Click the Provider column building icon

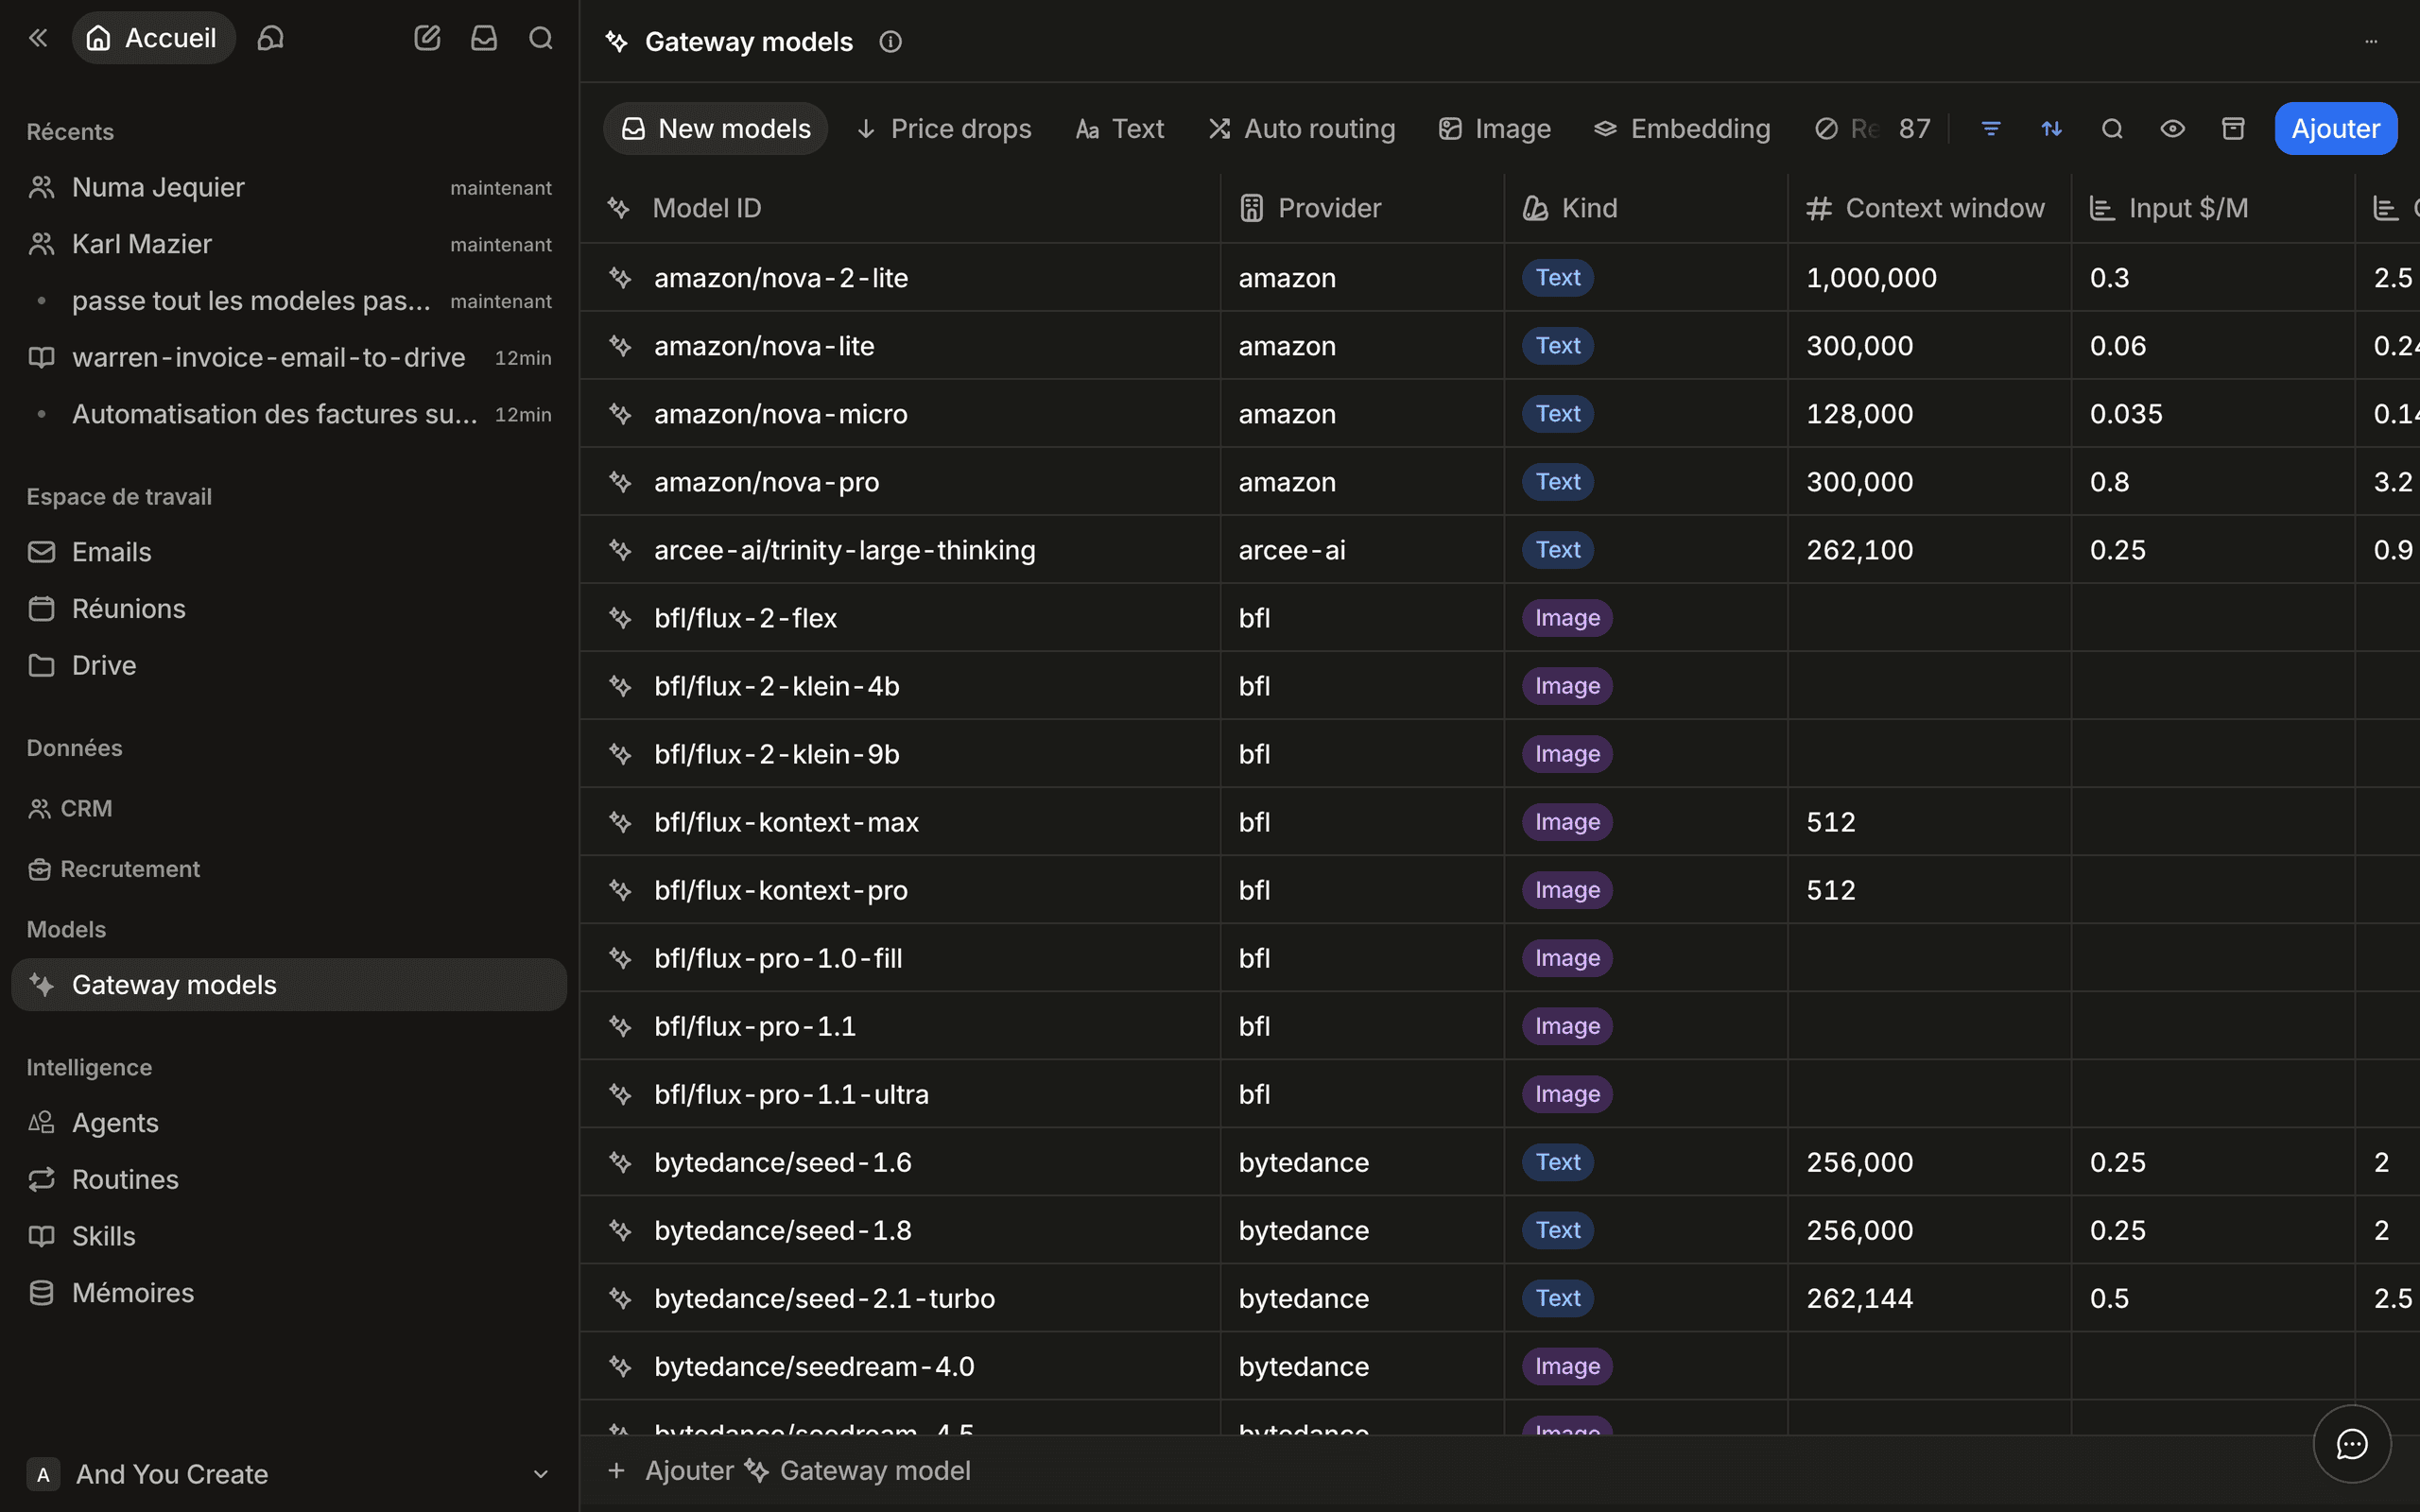click(x=1251, y=208)
